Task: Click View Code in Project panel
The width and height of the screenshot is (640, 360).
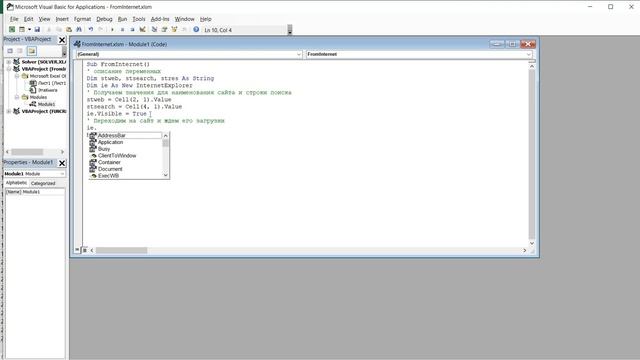Action: [10, 51]
